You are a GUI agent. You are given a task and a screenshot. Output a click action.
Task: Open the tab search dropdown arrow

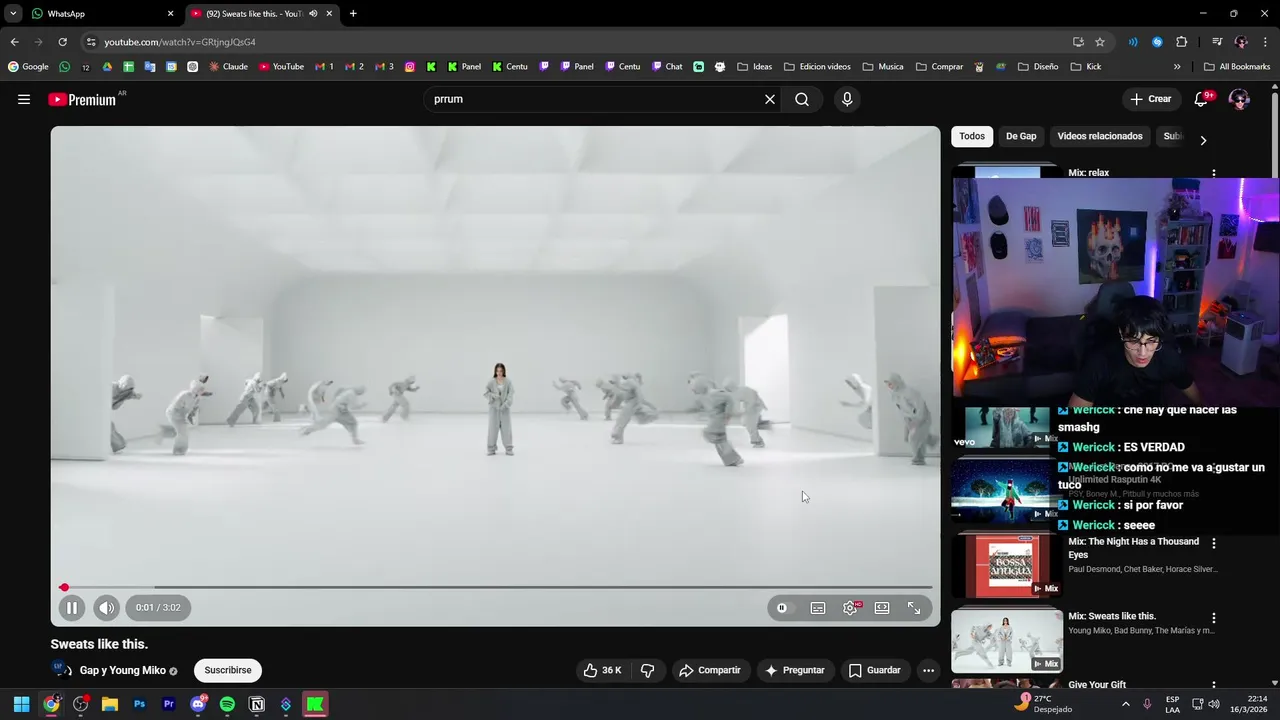click(13, 14)
